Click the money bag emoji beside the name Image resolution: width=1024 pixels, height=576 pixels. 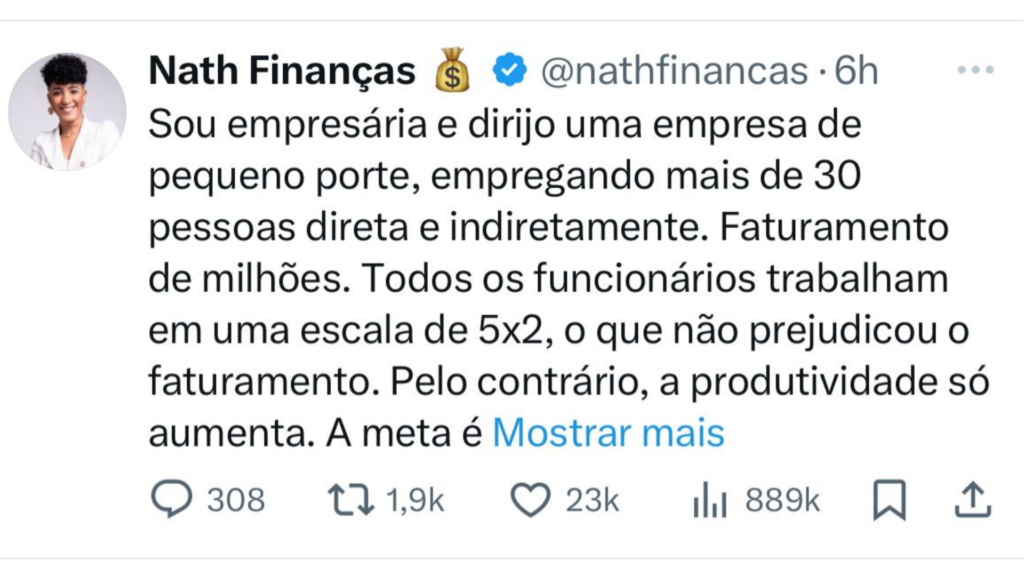(x=452, y=71)
